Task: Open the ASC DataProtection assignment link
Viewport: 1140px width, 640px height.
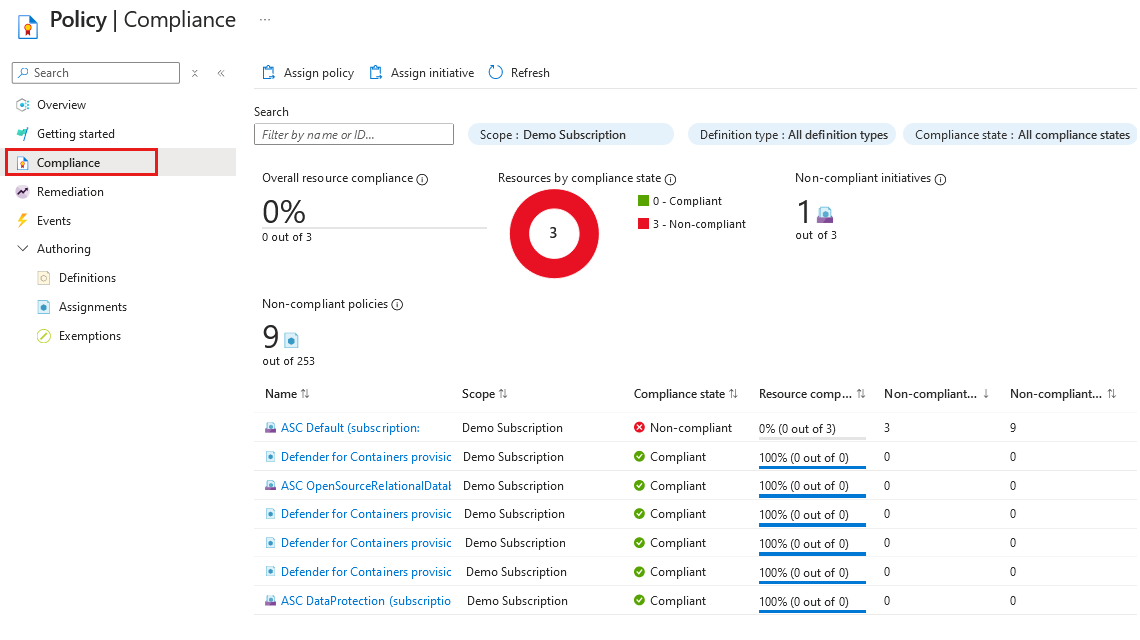Action: pos(366,601)
